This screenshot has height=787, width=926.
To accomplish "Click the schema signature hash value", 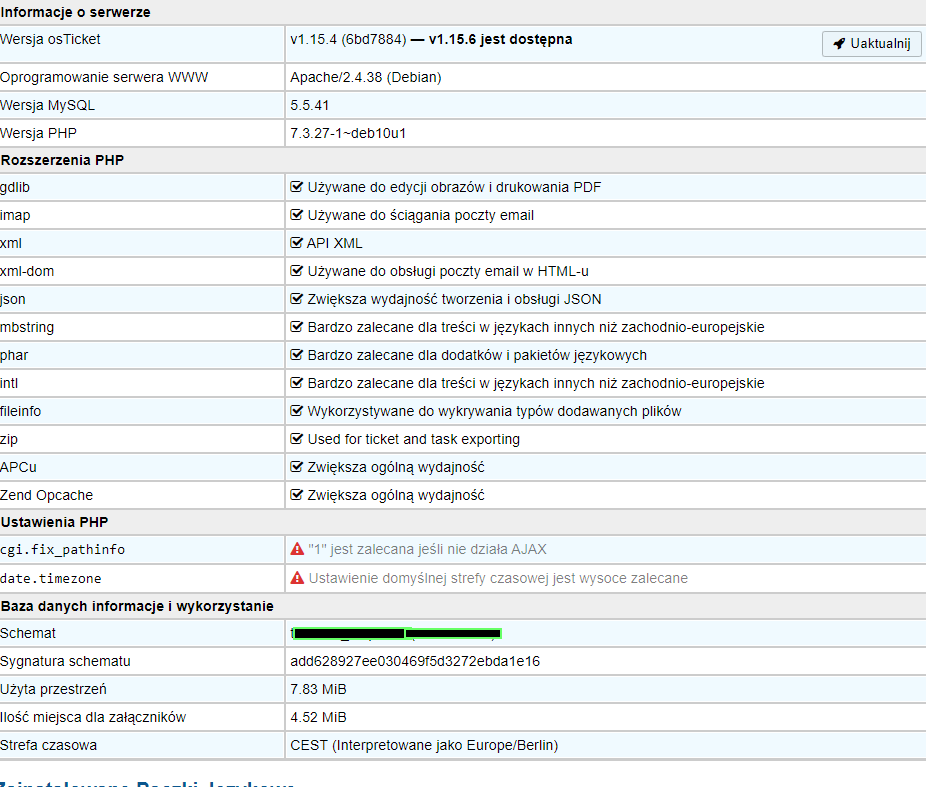I will click(415, 661).
